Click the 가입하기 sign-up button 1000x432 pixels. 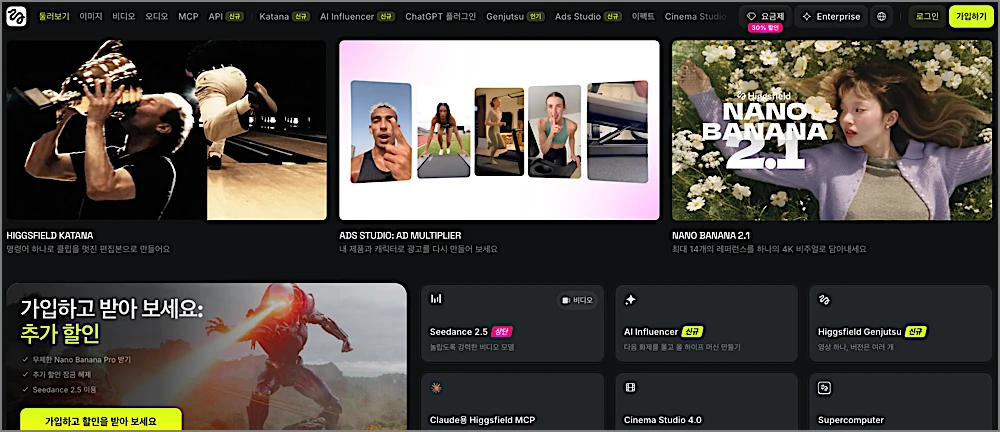tap(971, 17)
